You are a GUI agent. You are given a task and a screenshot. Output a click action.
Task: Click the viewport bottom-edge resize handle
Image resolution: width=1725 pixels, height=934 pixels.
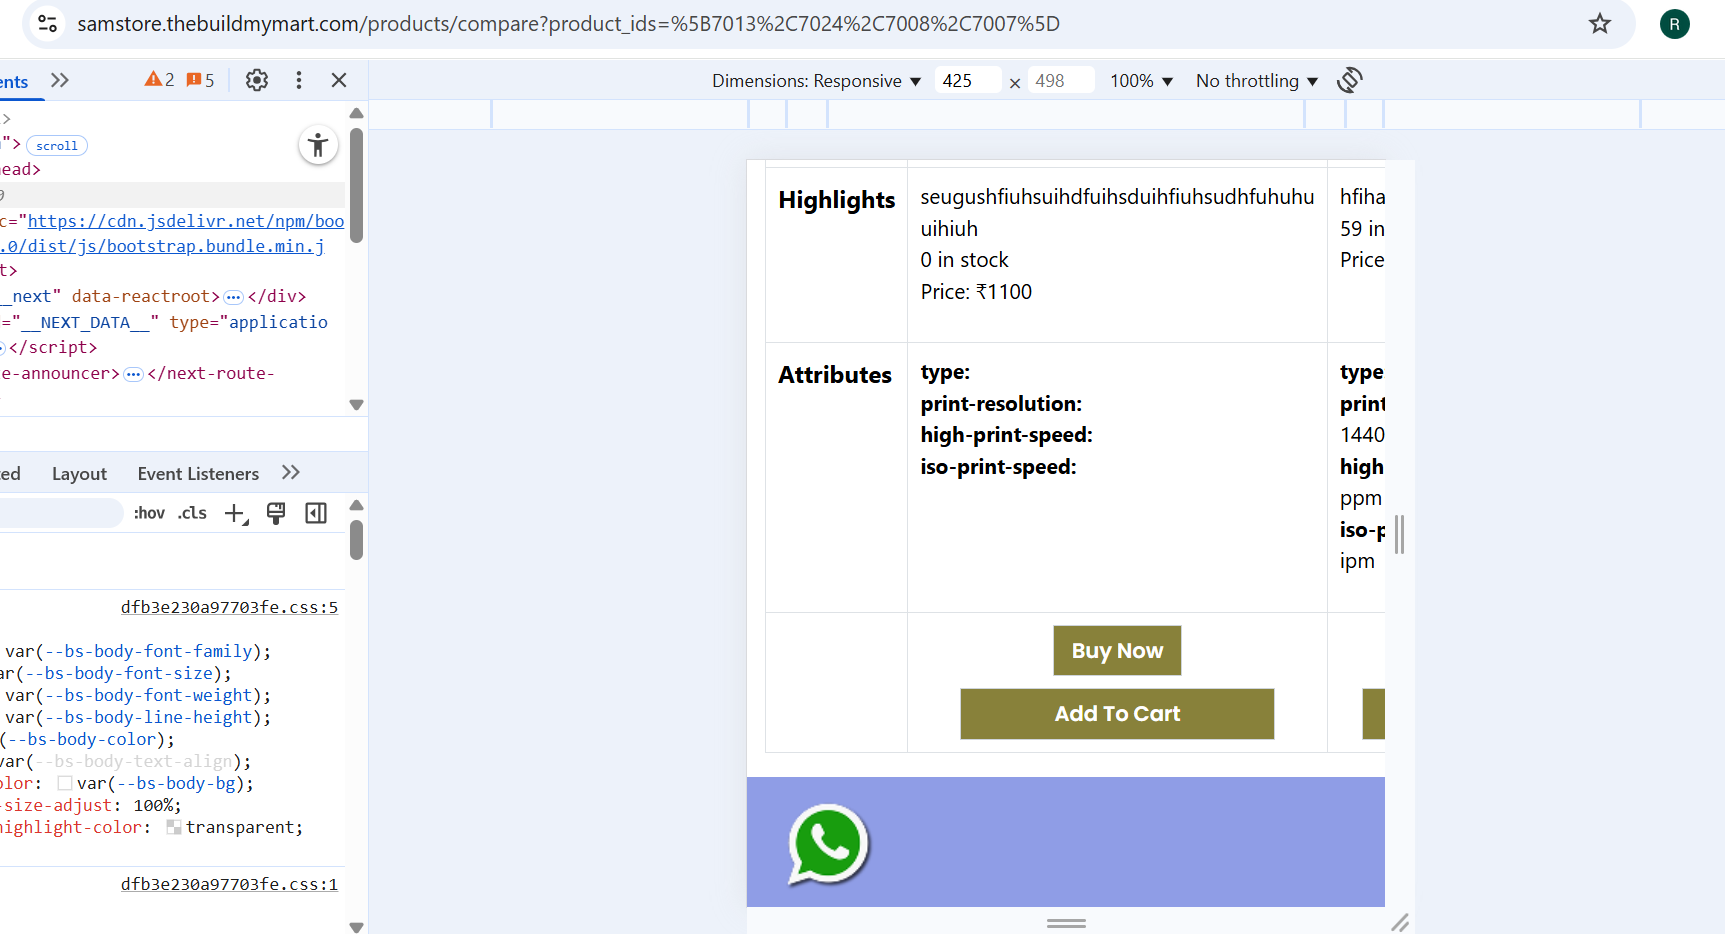point(1066,923)
